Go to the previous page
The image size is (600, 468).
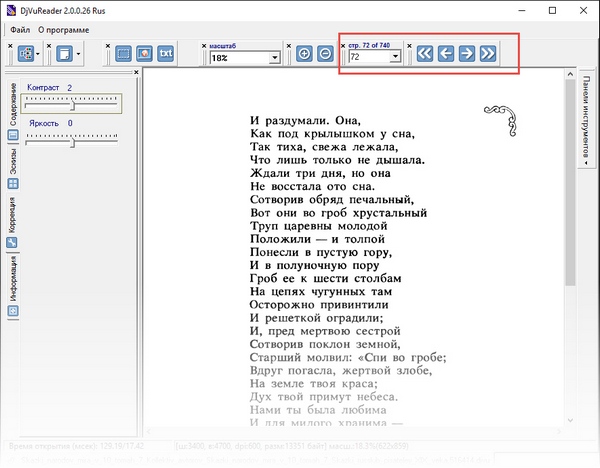[x=446, y=54]
